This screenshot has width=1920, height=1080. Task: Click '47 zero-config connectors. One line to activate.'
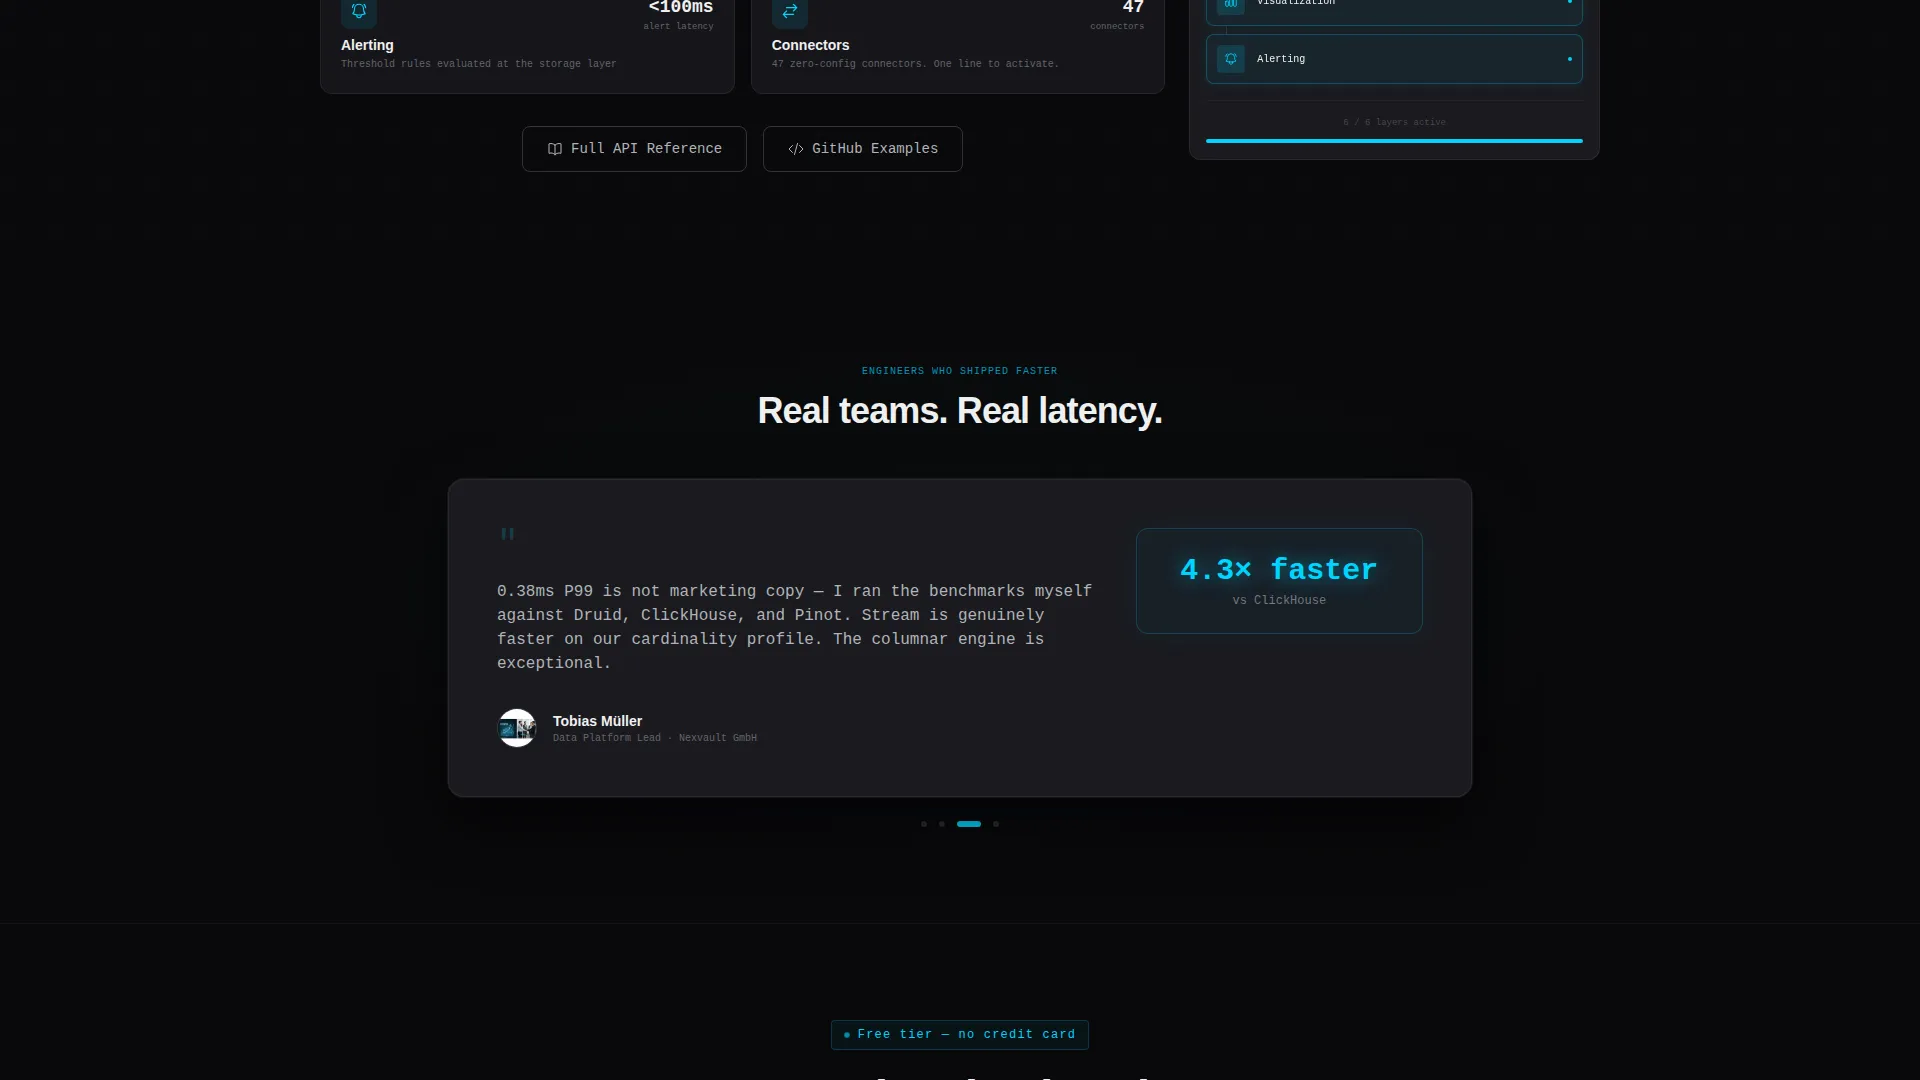pos(915,64)
